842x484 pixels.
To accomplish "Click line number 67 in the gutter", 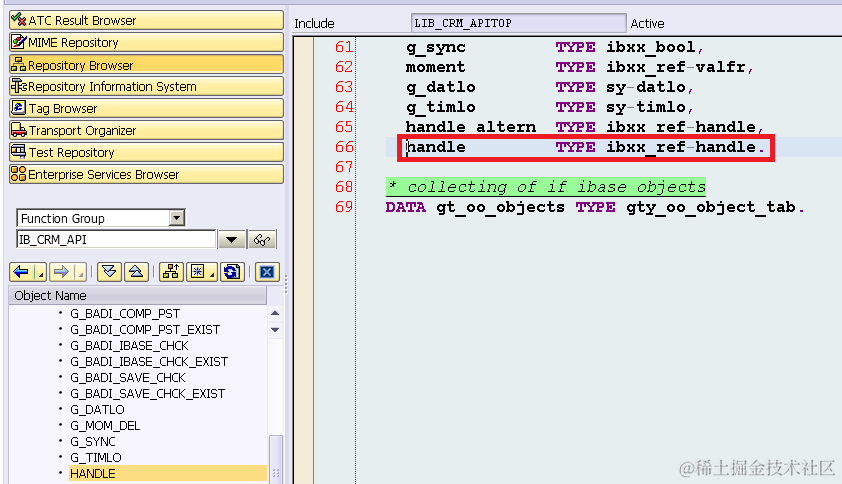I will [344, 167].
